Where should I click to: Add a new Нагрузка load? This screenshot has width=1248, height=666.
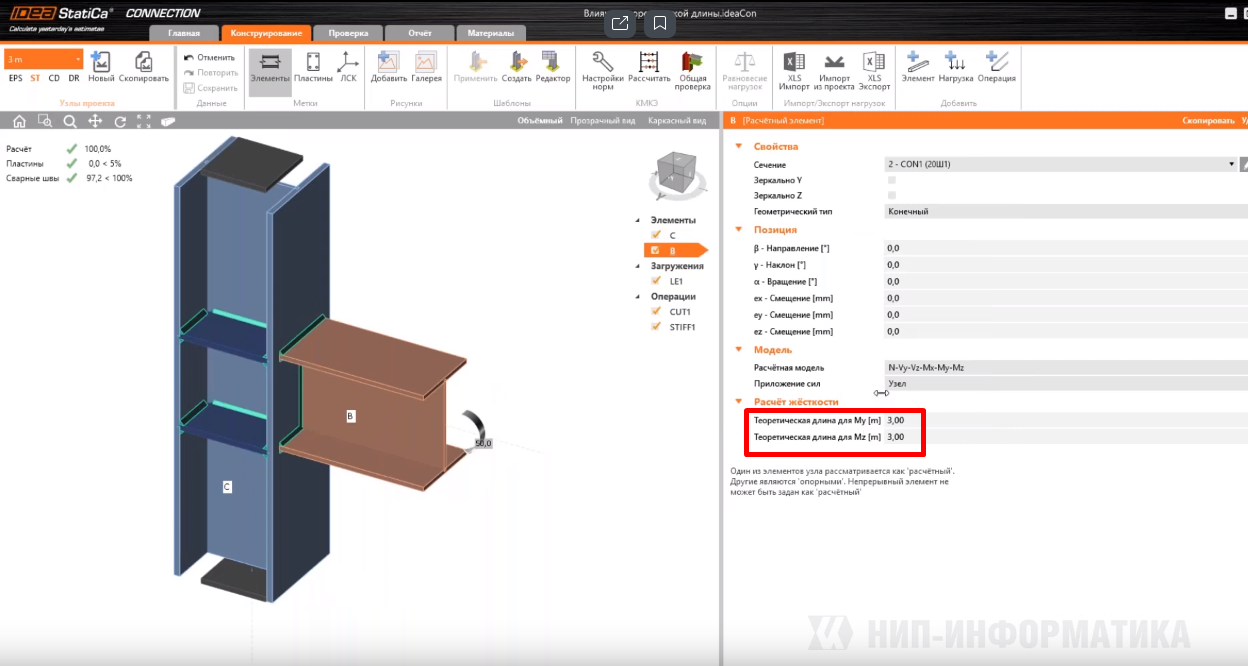[x=955, y=67]
